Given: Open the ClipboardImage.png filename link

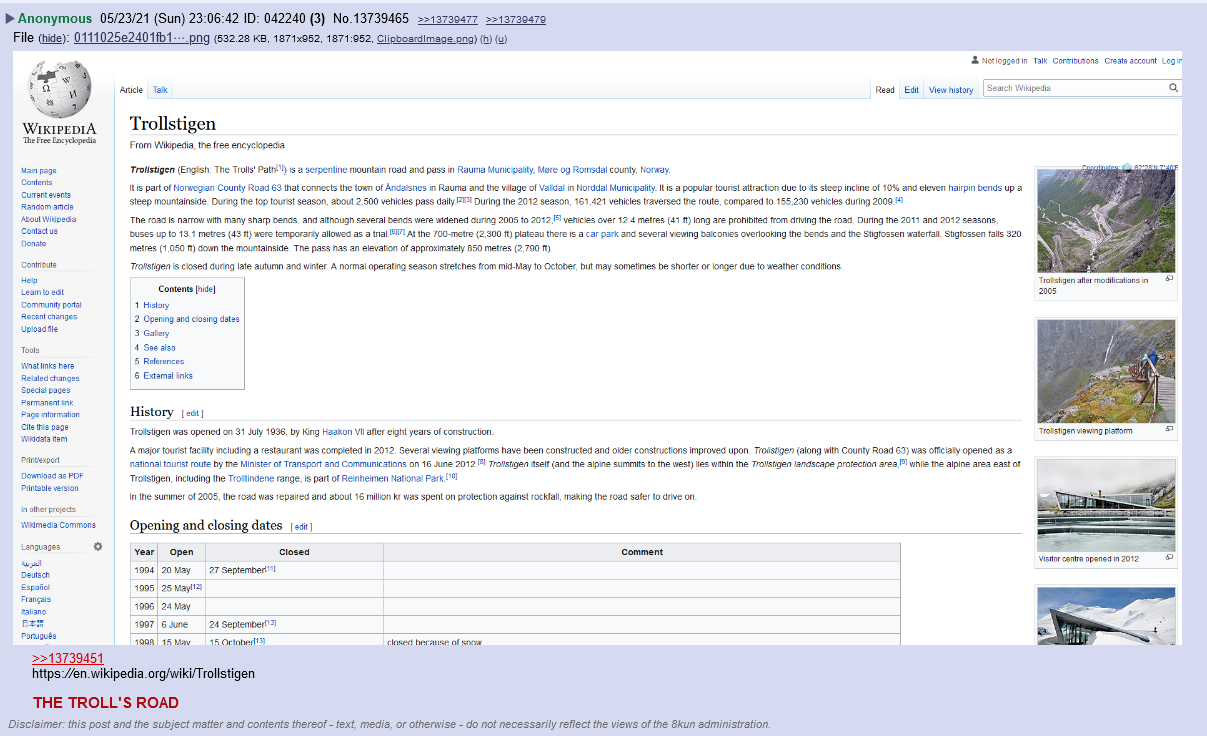Looking at the screenshot, I should point(426,39).
